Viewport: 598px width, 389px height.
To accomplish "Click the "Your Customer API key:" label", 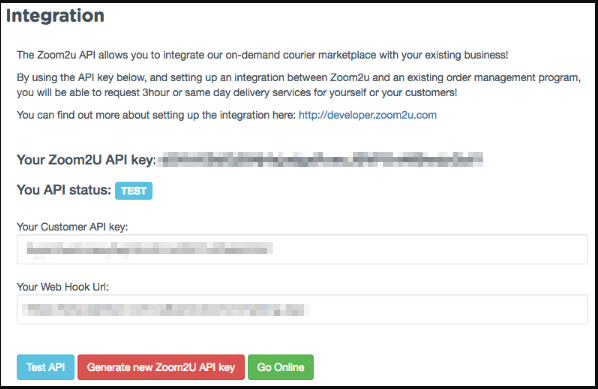I will (72, 227).
